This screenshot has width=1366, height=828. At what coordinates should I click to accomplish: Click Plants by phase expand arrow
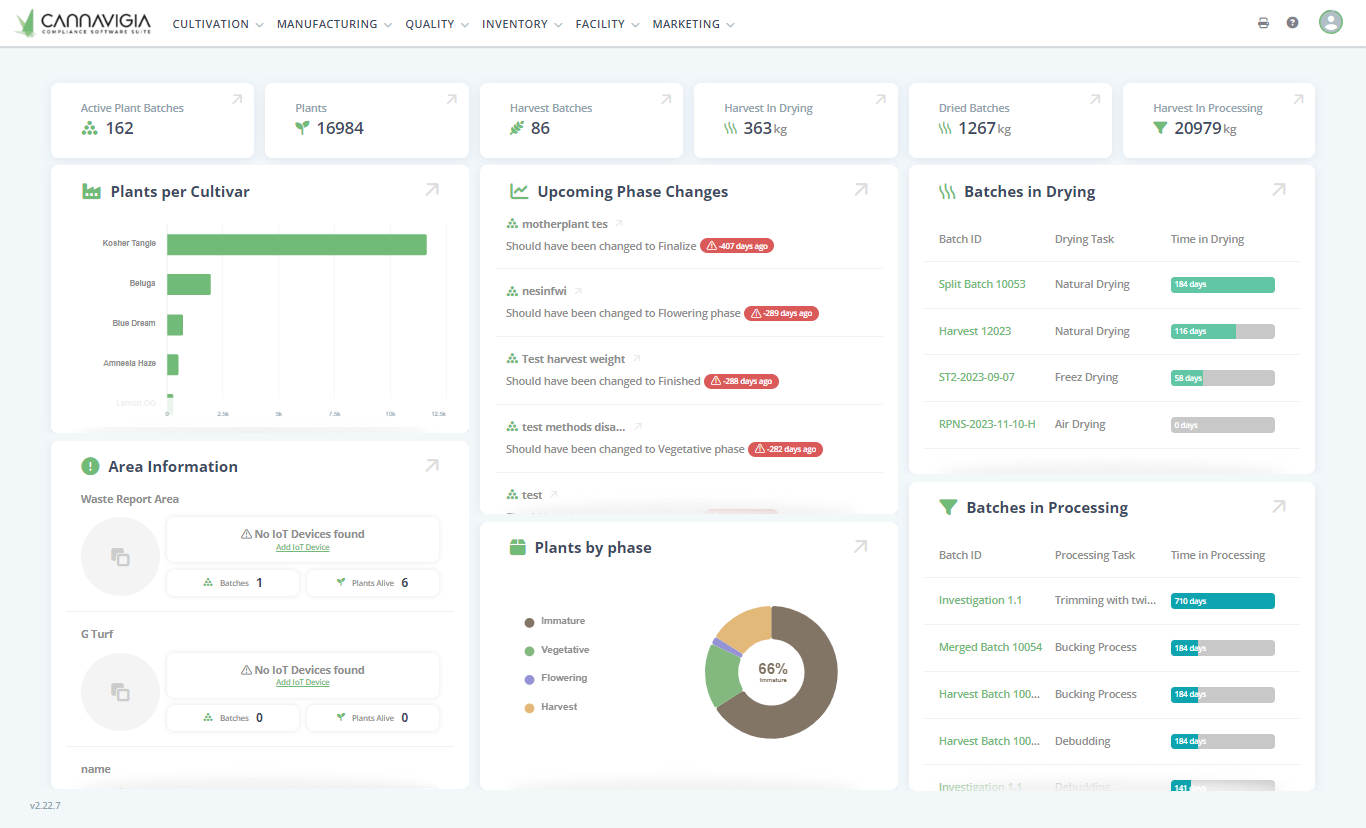coord(860,546)
